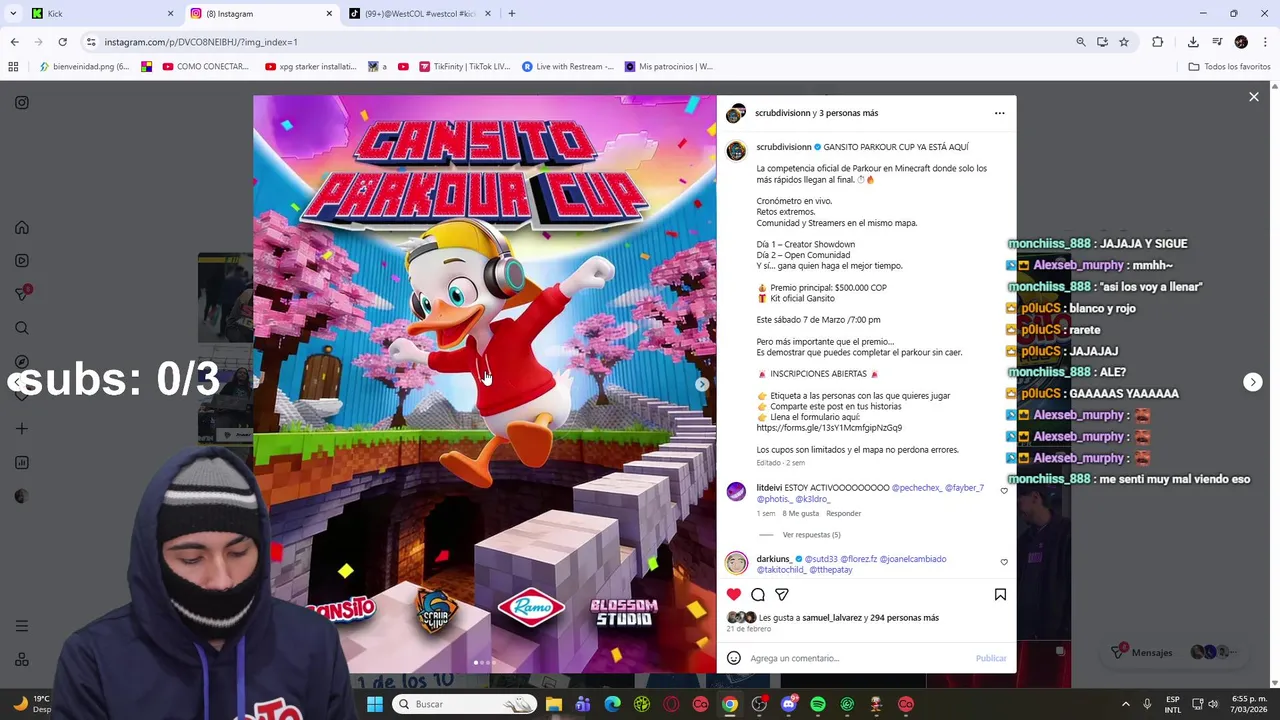Open mention @pechechex_ in comment
This screenshot has height=720, width=1280.
916,488
